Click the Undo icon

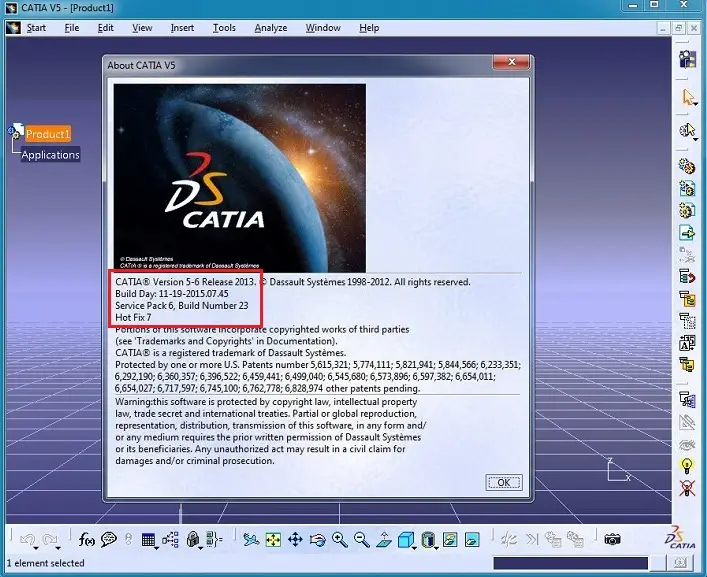[28, 539]
